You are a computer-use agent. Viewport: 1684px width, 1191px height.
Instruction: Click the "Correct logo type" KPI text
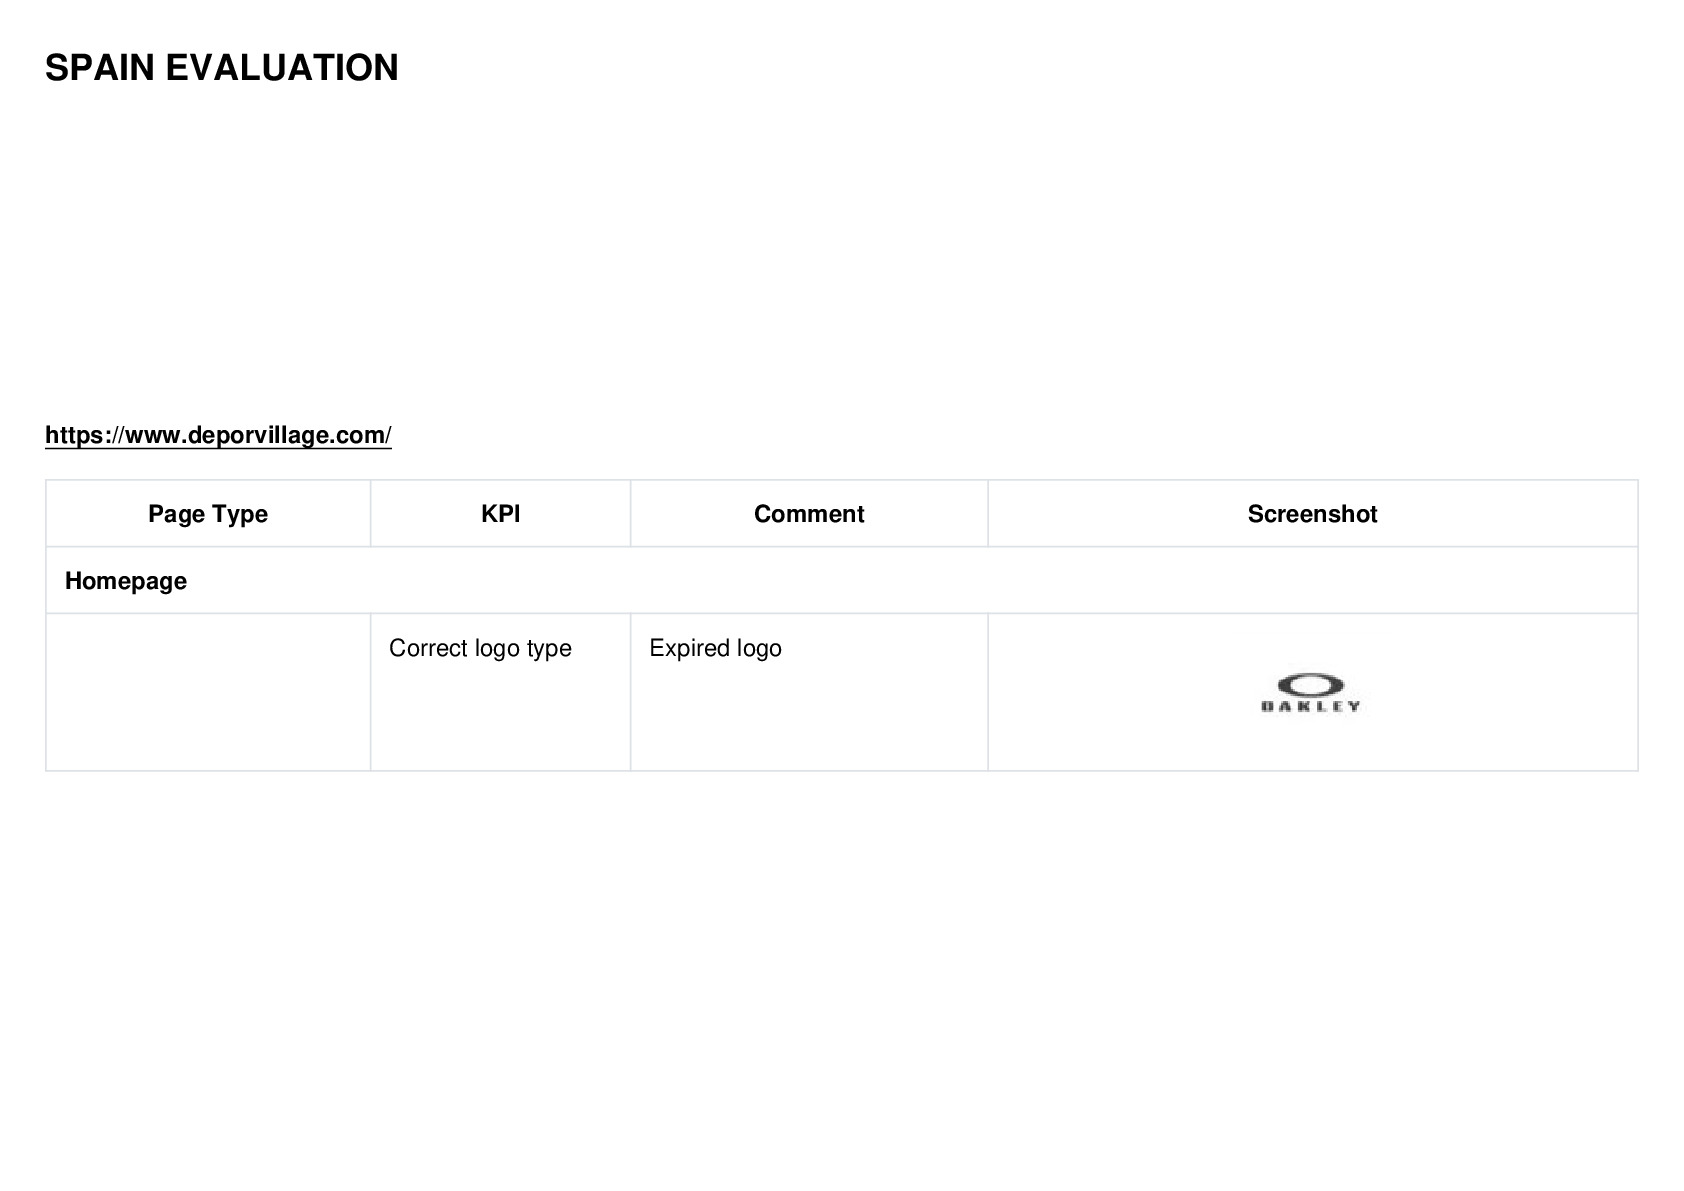pyautogui.click(x=480, y=648)
